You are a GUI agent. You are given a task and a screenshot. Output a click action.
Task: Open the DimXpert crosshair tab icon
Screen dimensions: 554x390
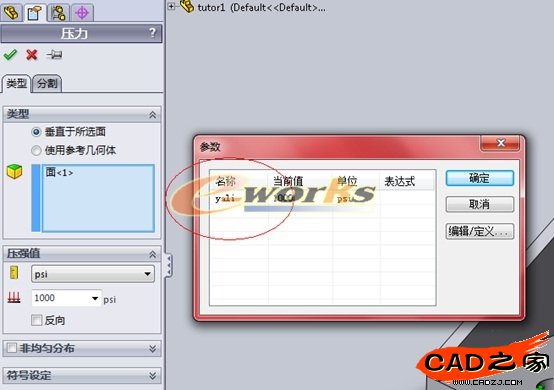pos(82,13)
